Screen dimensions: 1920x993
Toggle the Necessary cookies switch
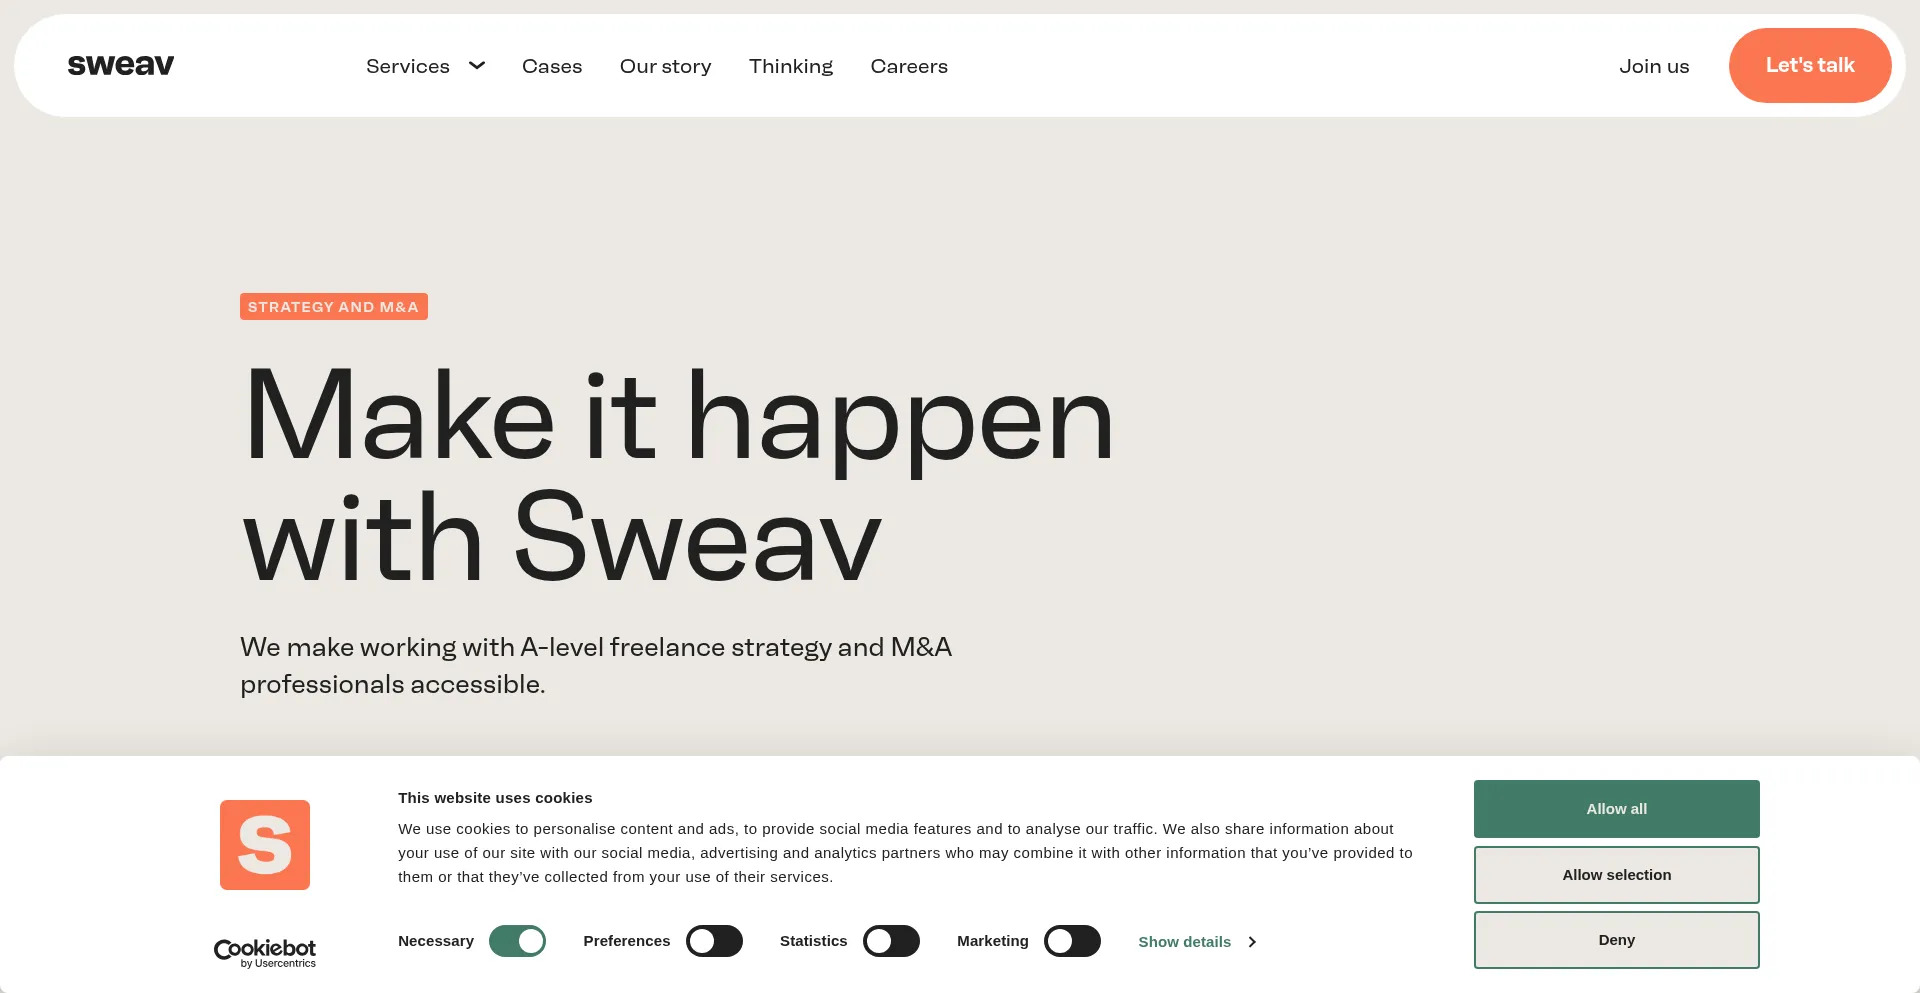pos(517,941)
